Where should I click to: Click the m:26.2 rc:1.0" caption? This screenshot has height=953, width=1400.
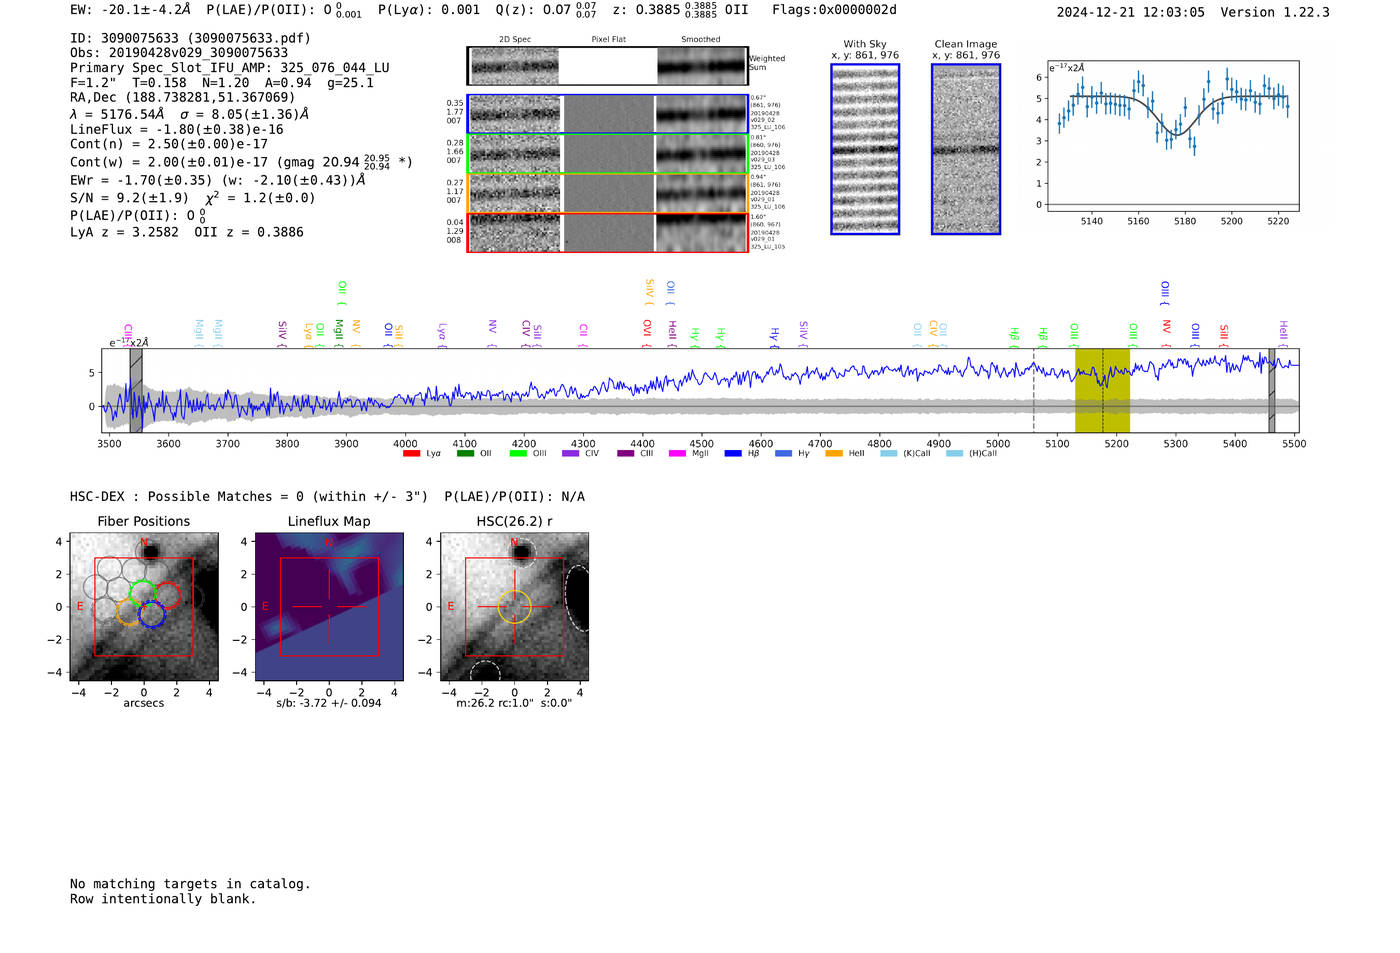click(514, 703)
